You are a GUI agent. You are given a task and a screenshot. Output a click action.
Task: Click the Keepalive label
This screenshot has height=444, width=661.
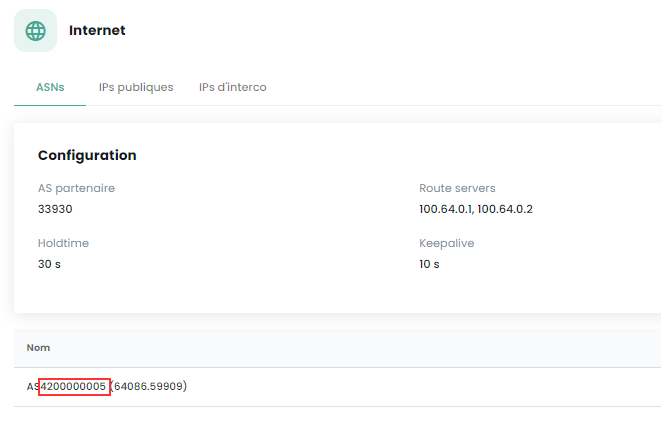point(446,243)
